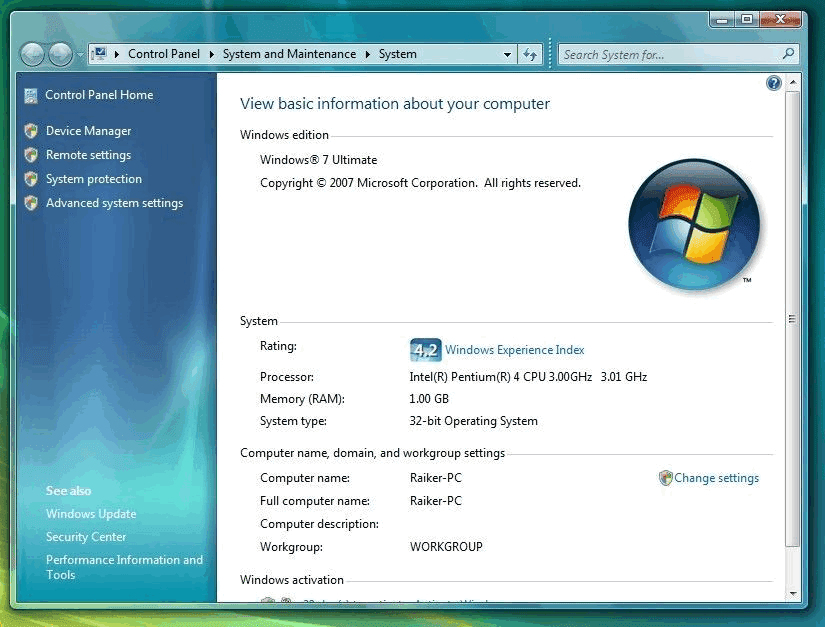Image resolution: width=825 pixels, height=627 pixels.
Task: Click the vertical scrollbar thumb
Action: [792, 319]
